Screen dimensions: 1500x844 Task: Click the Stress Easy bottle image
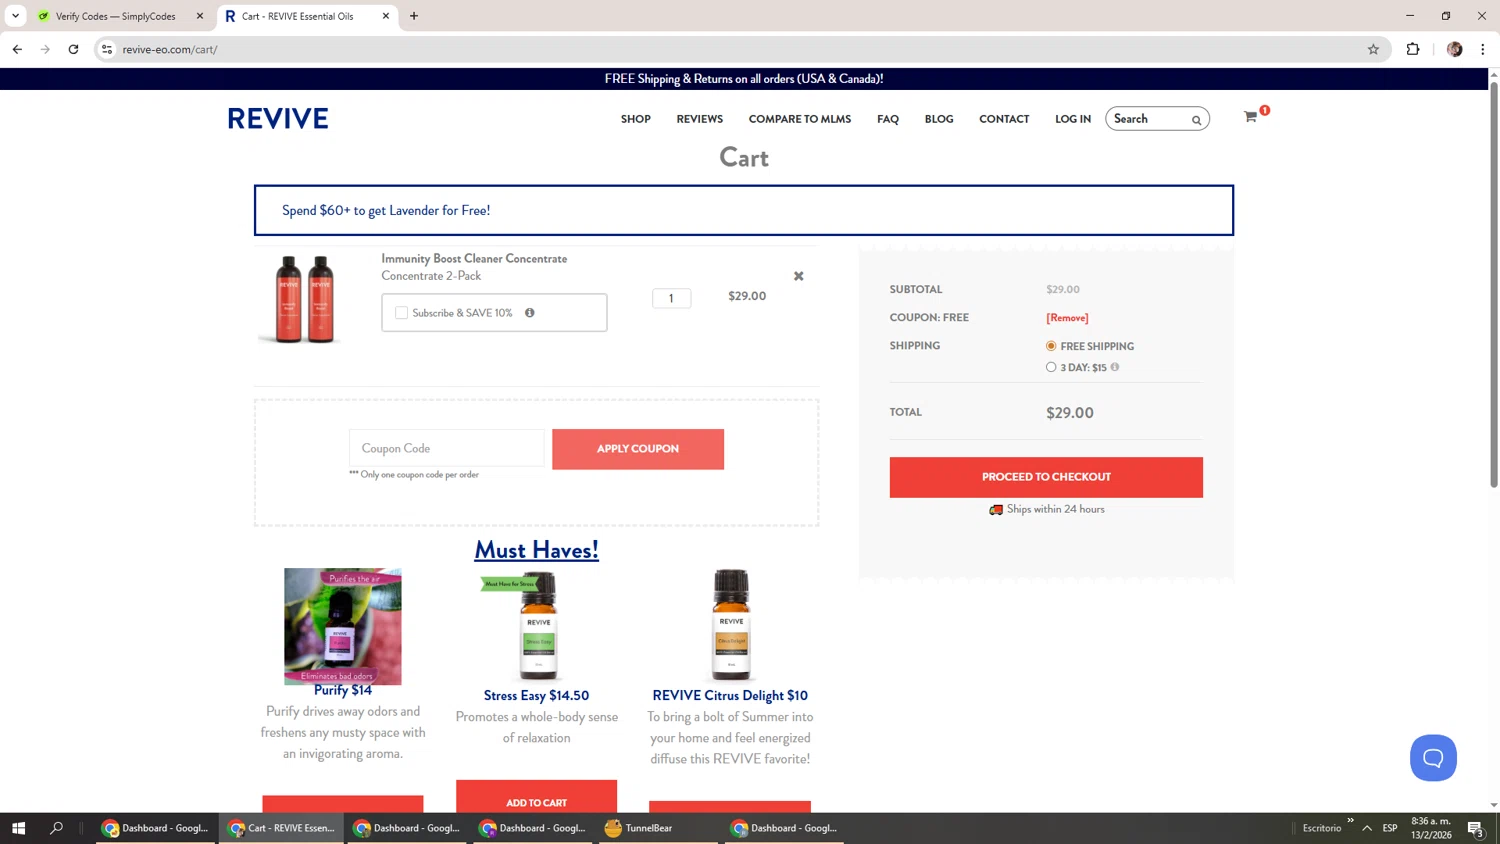[x=537, y=625]
